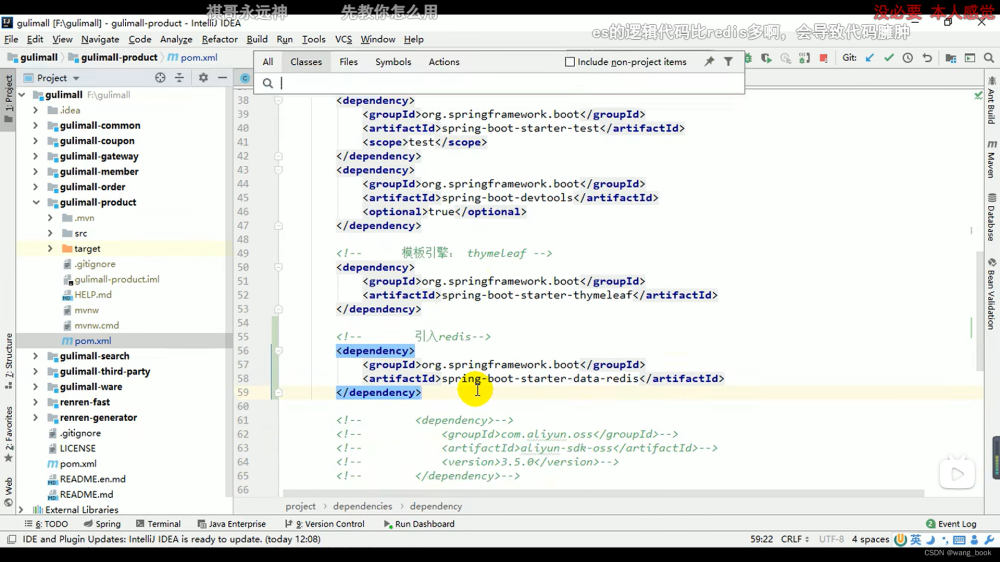Switch to the Classes search tab
This screenshot has height=562, width=1000.
(x=306, y=62)
